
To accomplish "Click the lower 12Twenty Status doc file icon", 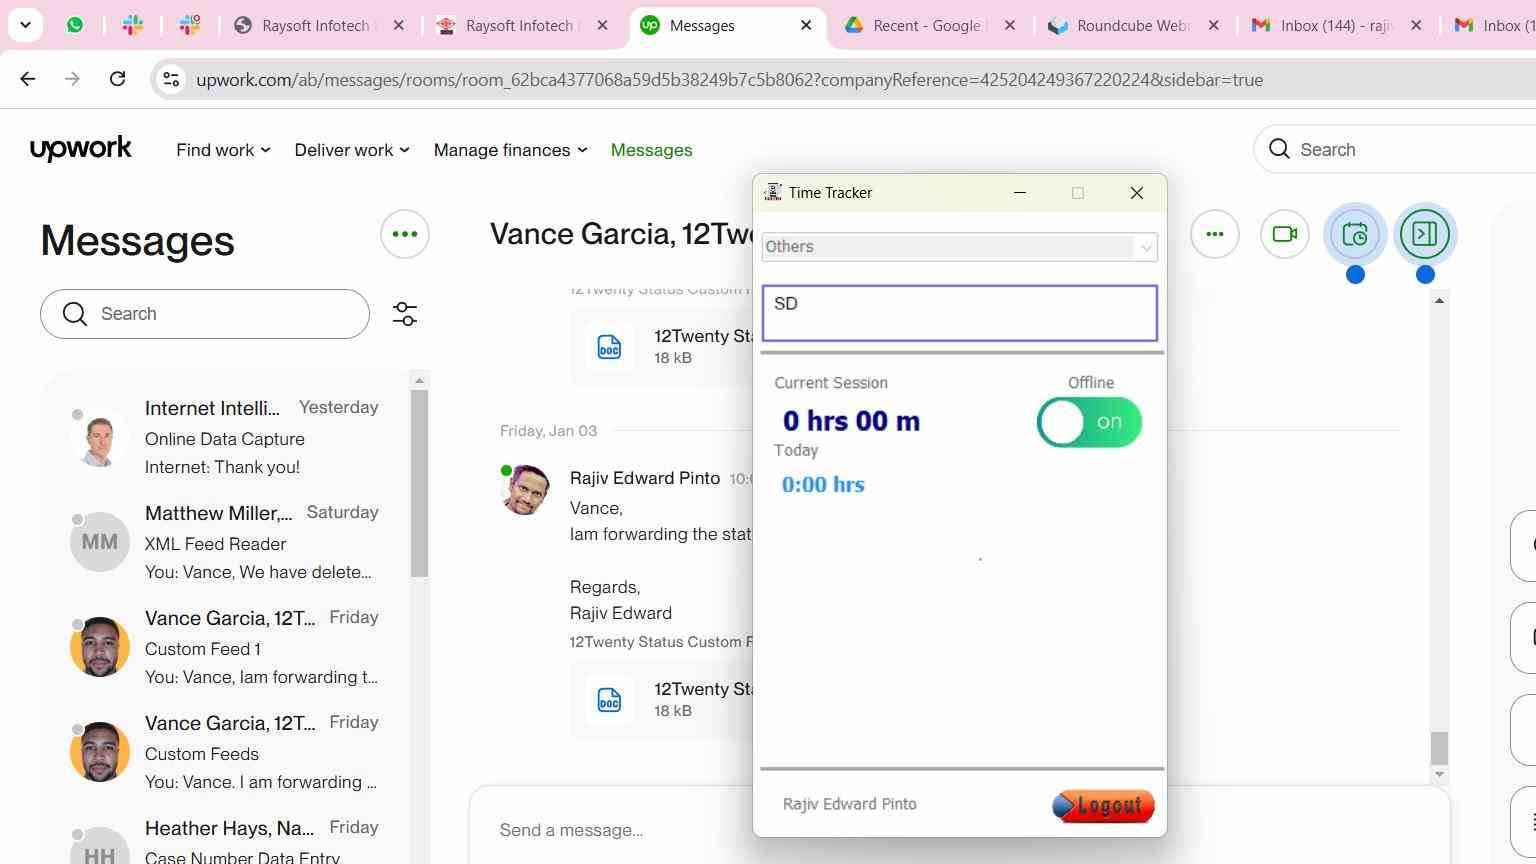I will pyautogui.click(x=609, y=700).
